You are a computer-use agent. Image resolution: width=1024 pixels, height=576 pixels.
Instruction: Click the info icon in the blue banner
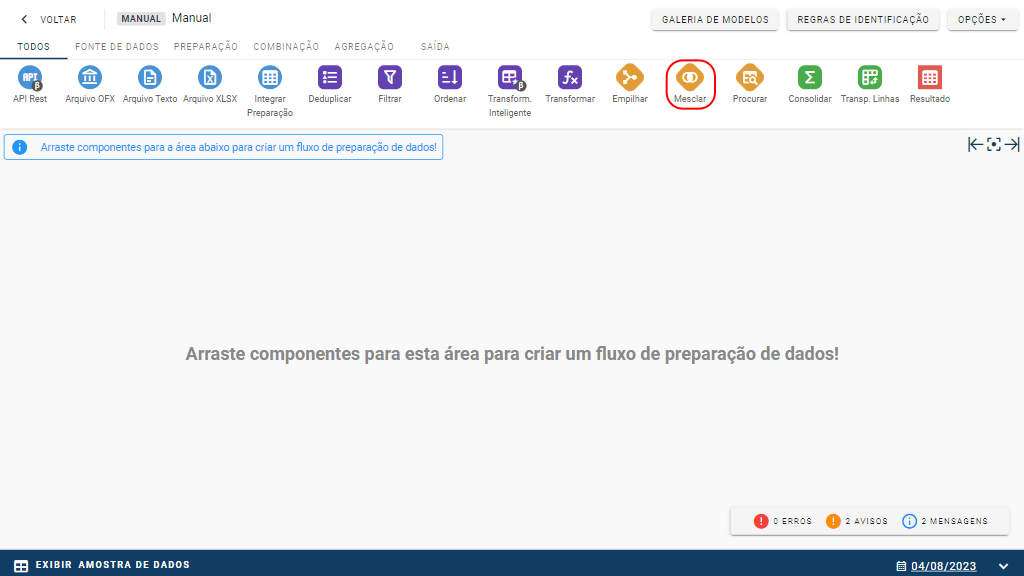pyautogui.click(x=20, y=147)
